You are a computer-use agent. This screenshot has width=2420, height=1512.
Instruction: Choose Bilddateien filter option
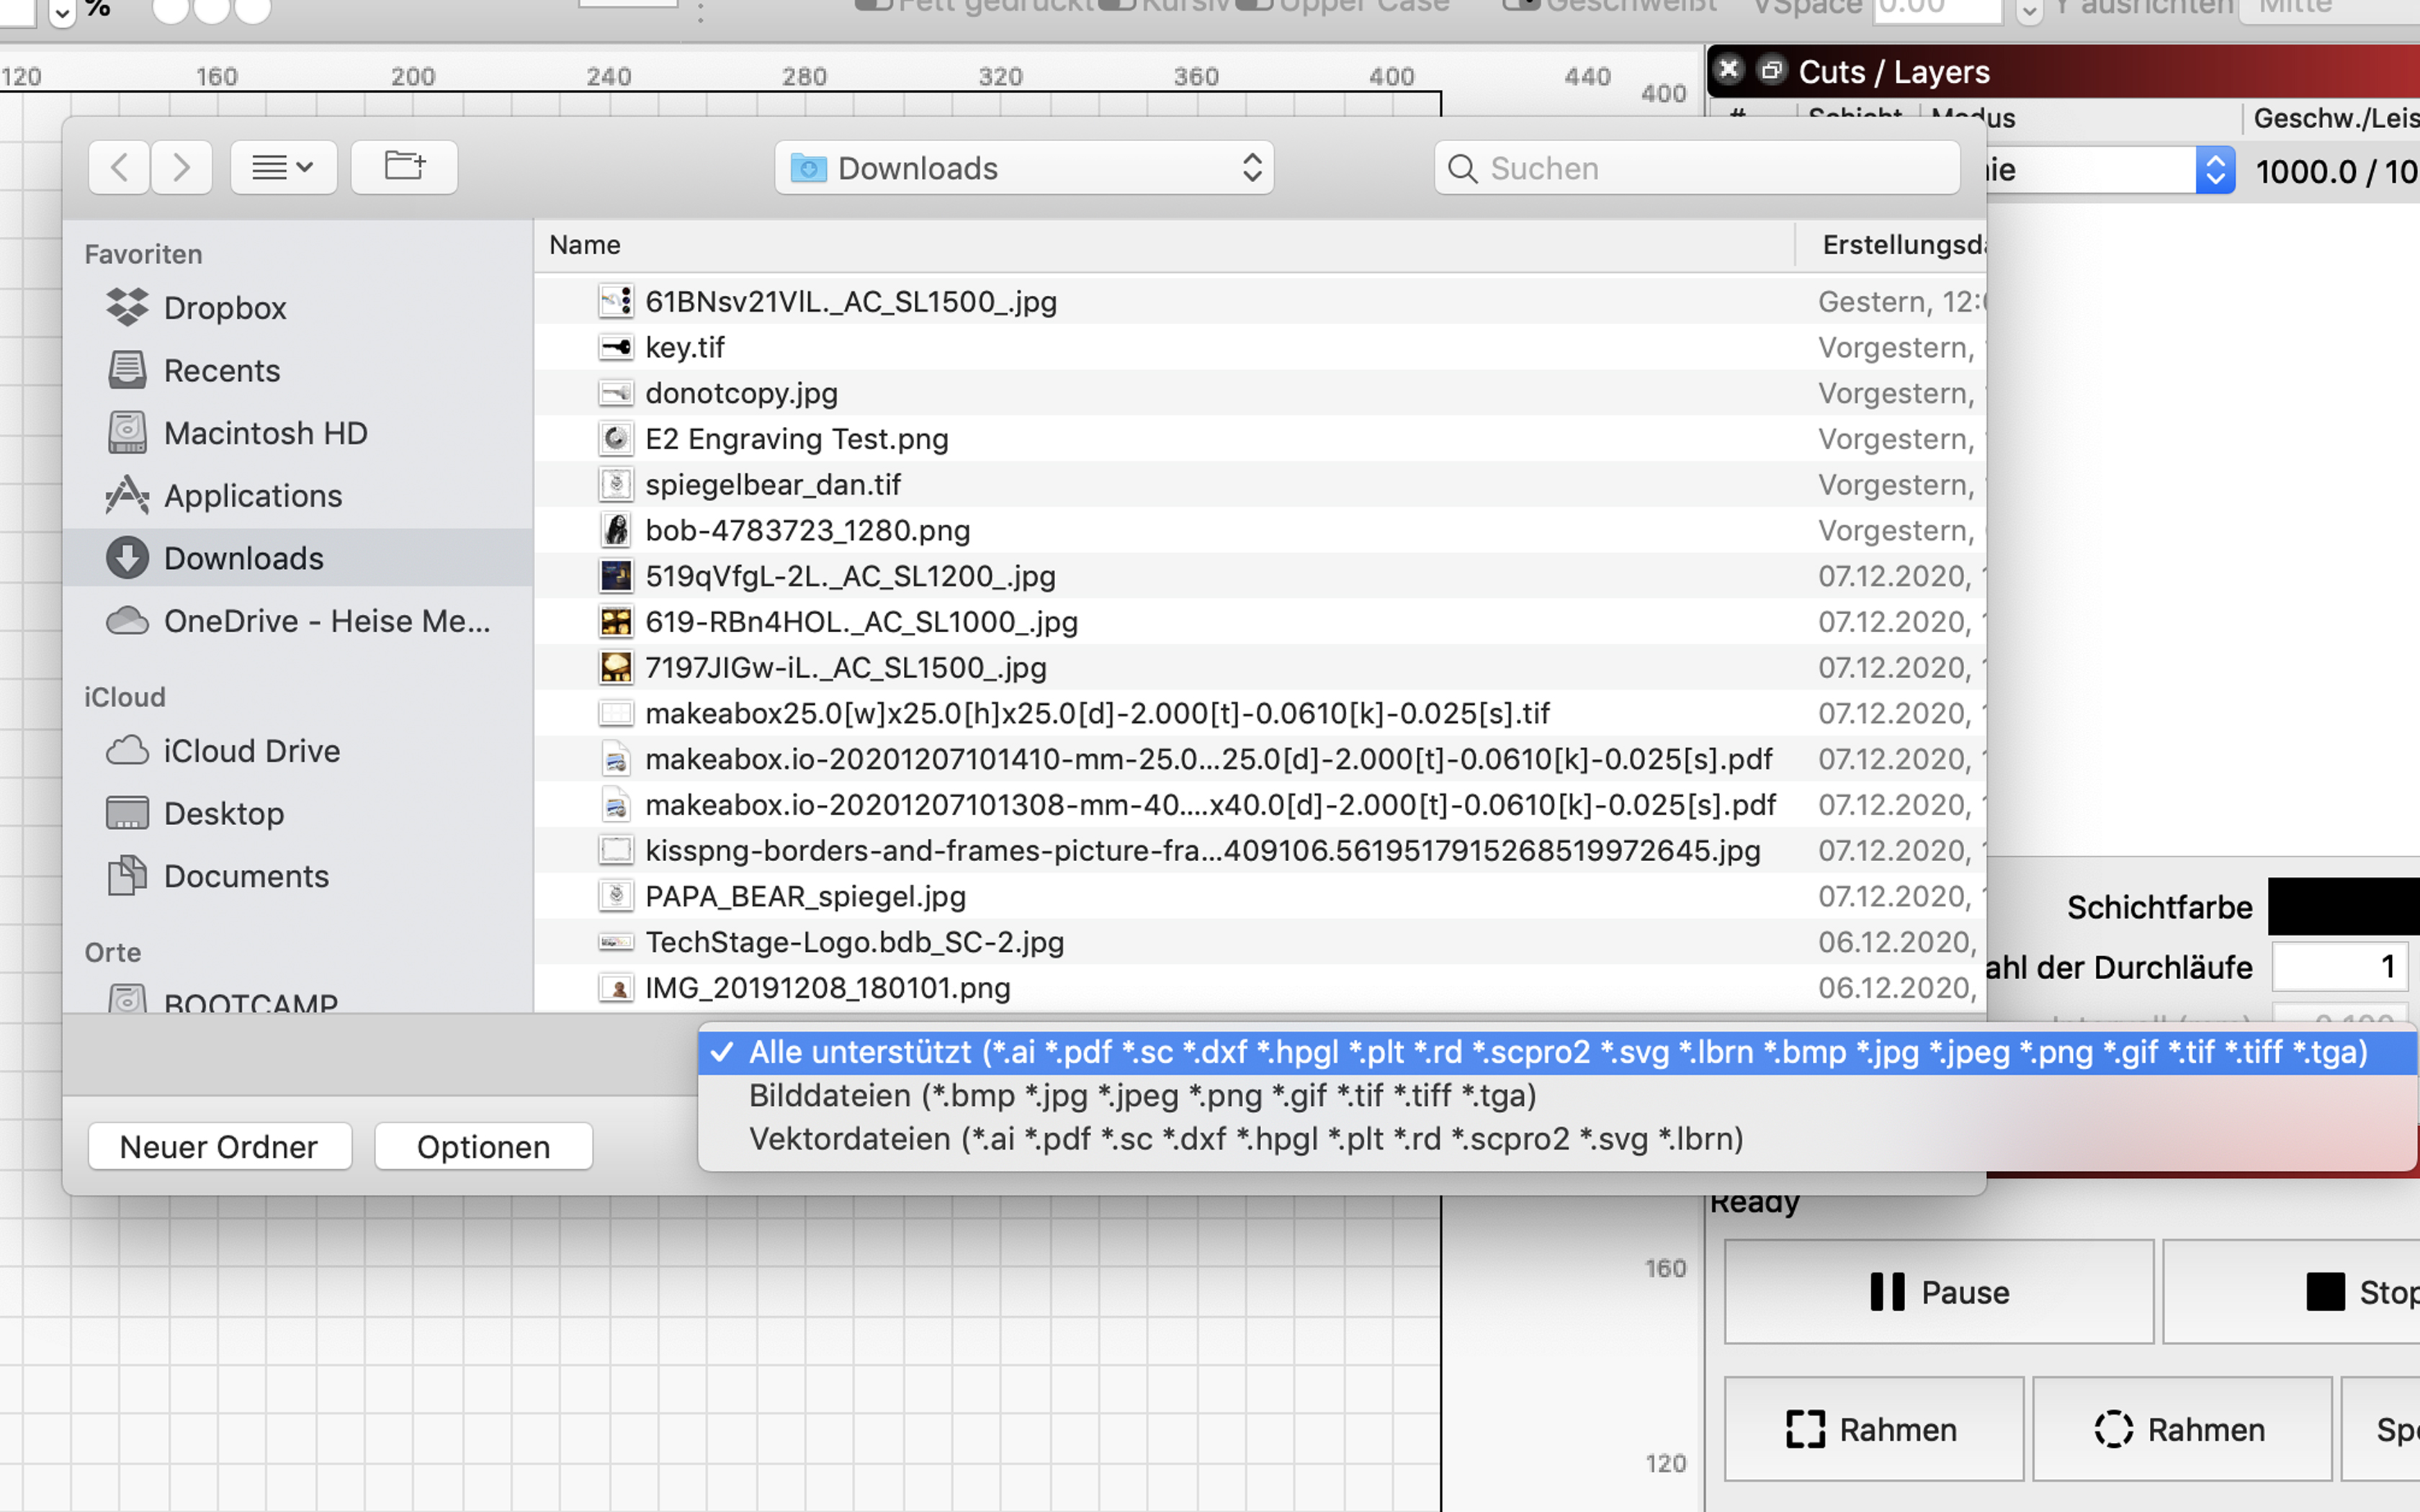pos(1141,1096)
